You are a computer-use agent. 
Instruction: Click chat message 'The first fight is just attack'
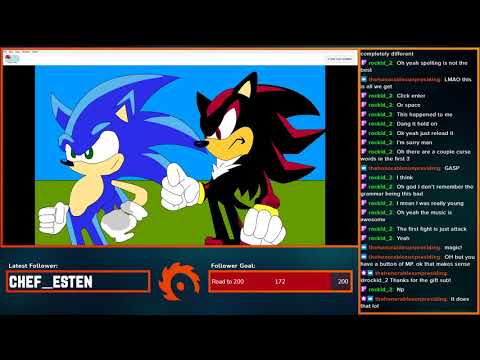click(x=432, y=229)
